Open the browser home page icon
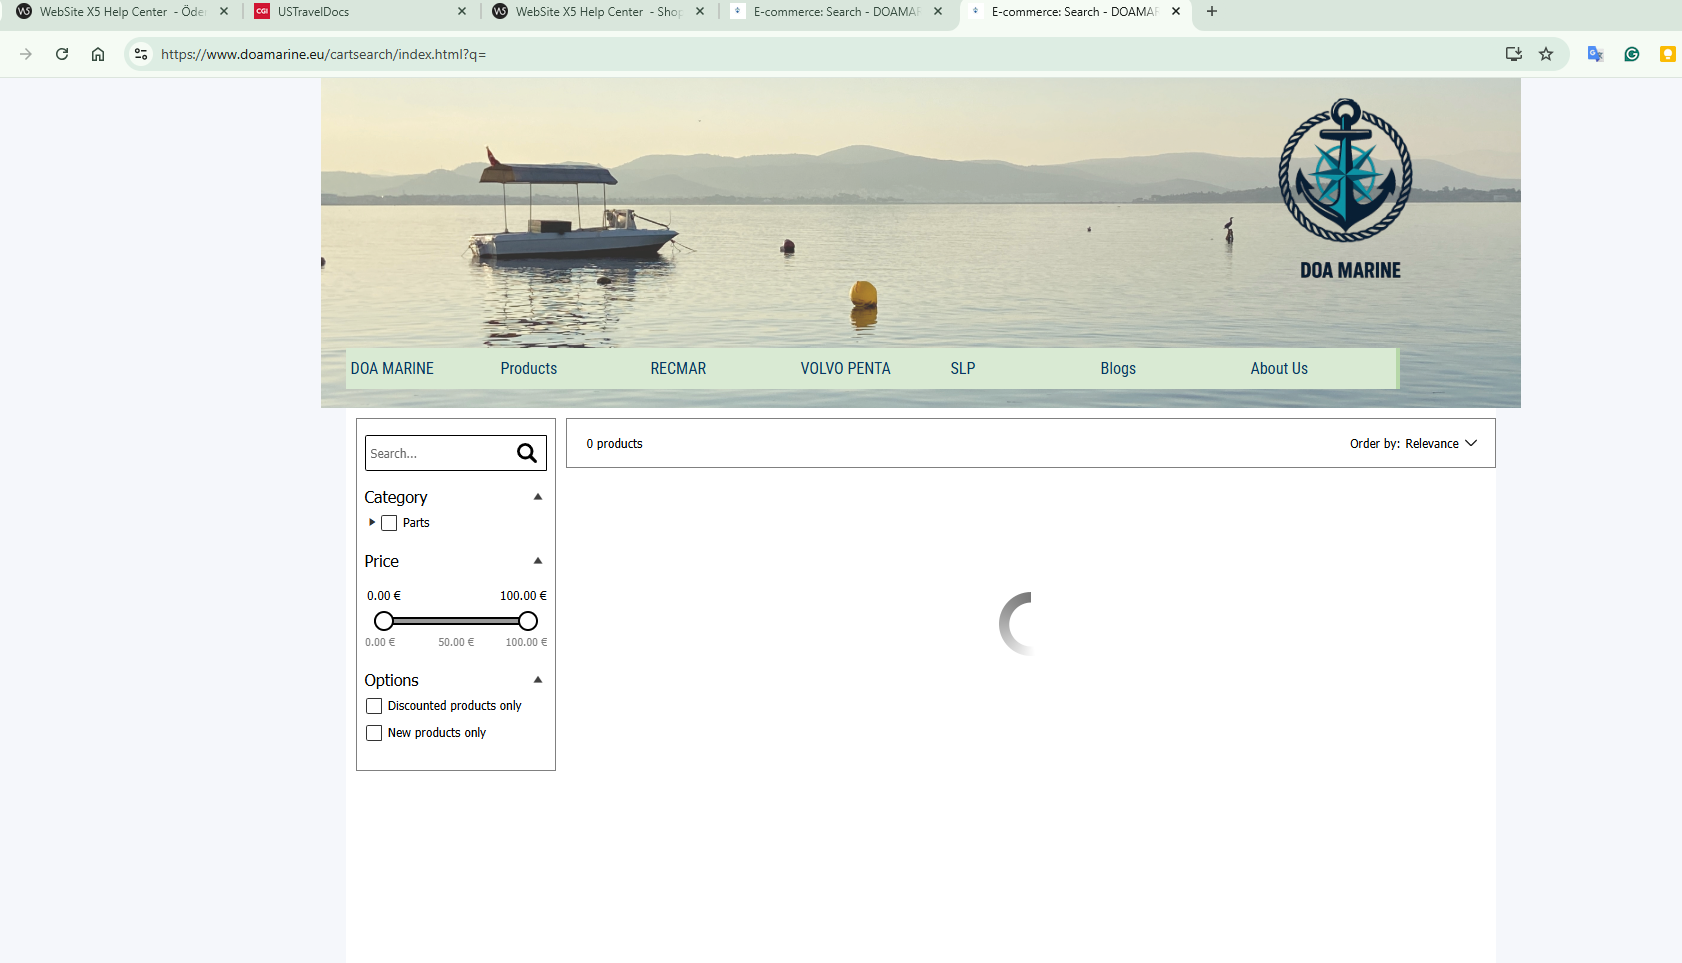This screenshot has height=963, width=1682. [98, 54]
